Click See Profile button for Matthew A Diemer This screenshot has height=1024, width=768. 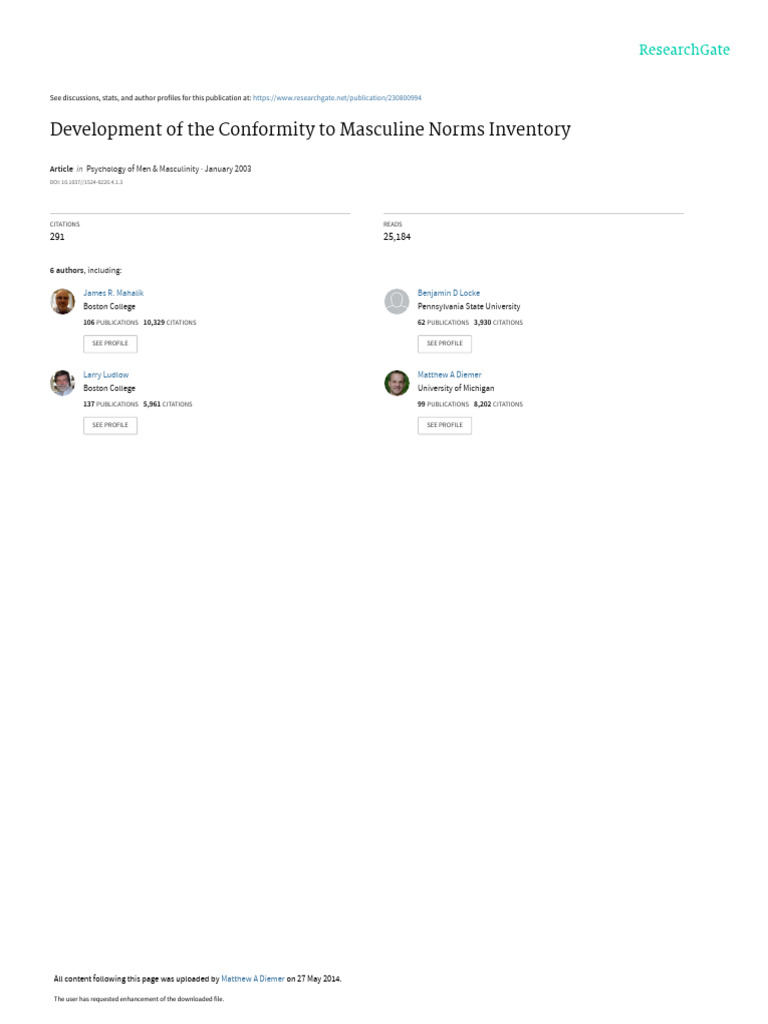(444, 425)
